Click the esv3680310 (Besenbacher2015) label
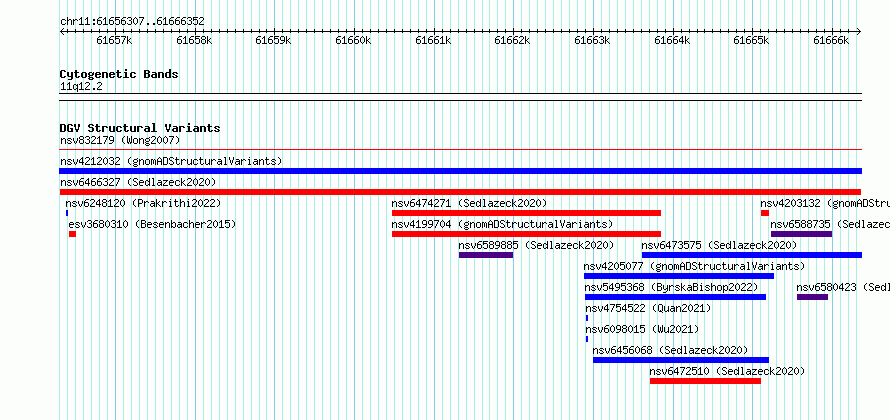This screenshot has height=420, width=890. pos(152,224)
